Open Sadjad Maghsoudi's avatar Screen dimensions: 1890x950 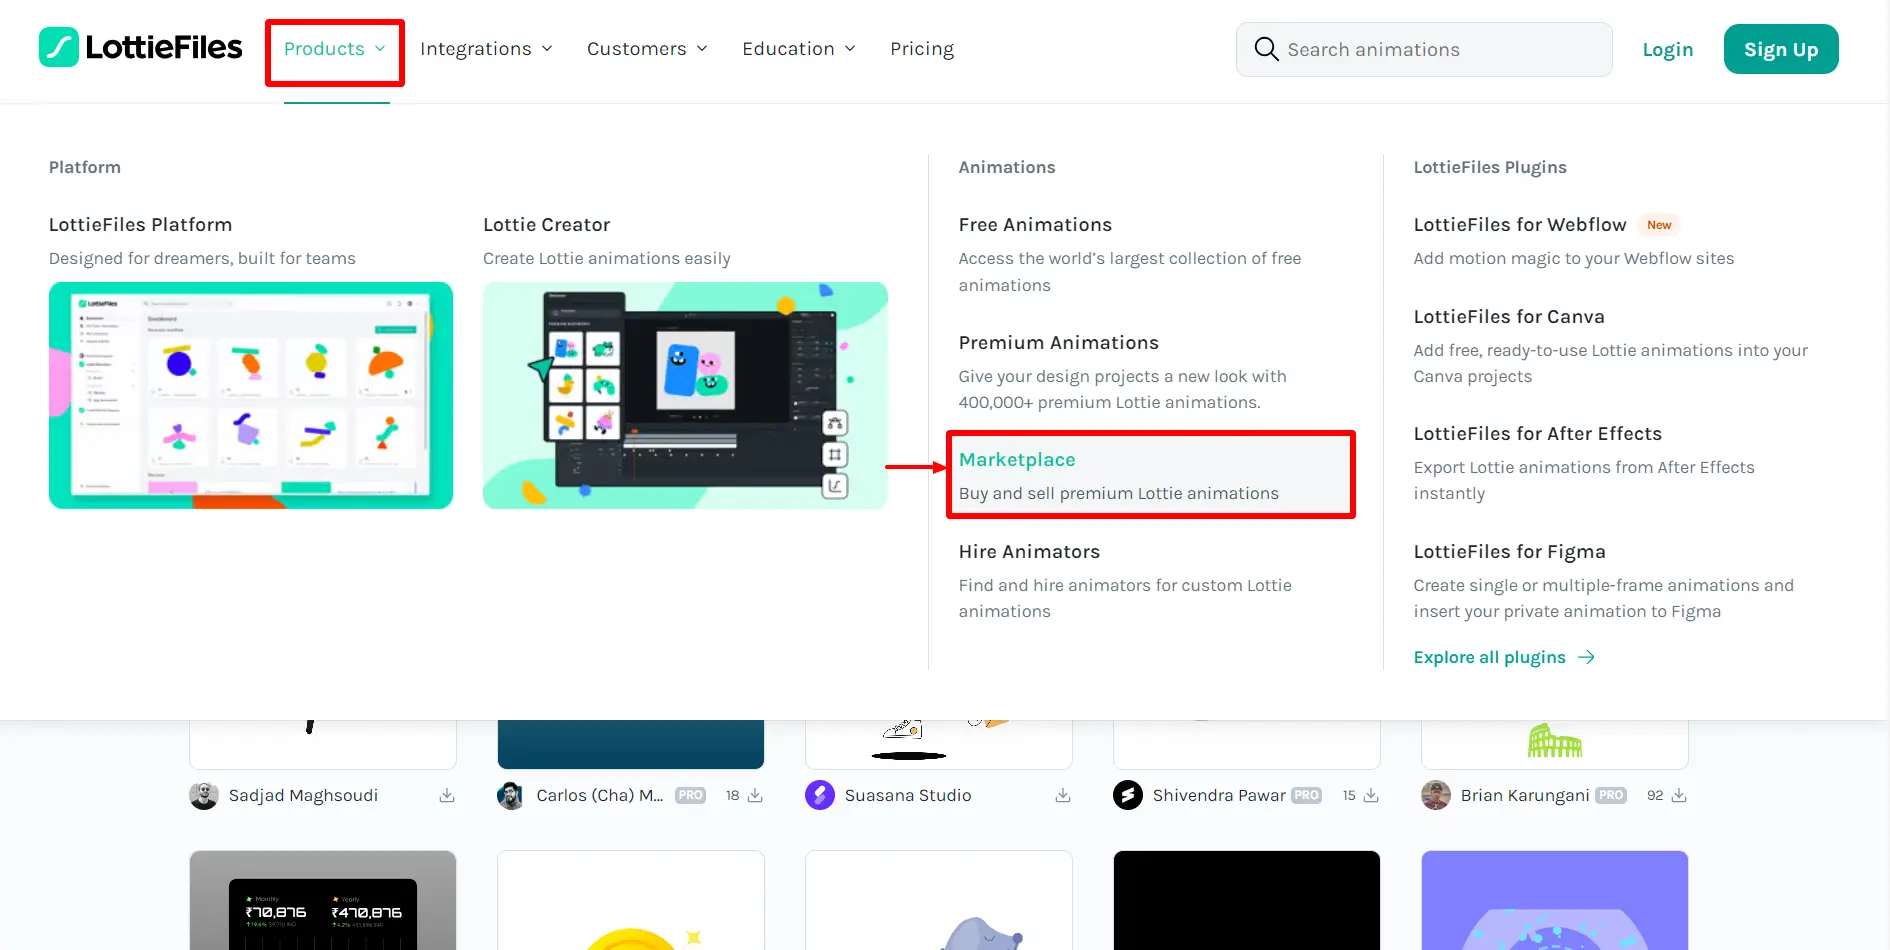(x=204, y=795)
